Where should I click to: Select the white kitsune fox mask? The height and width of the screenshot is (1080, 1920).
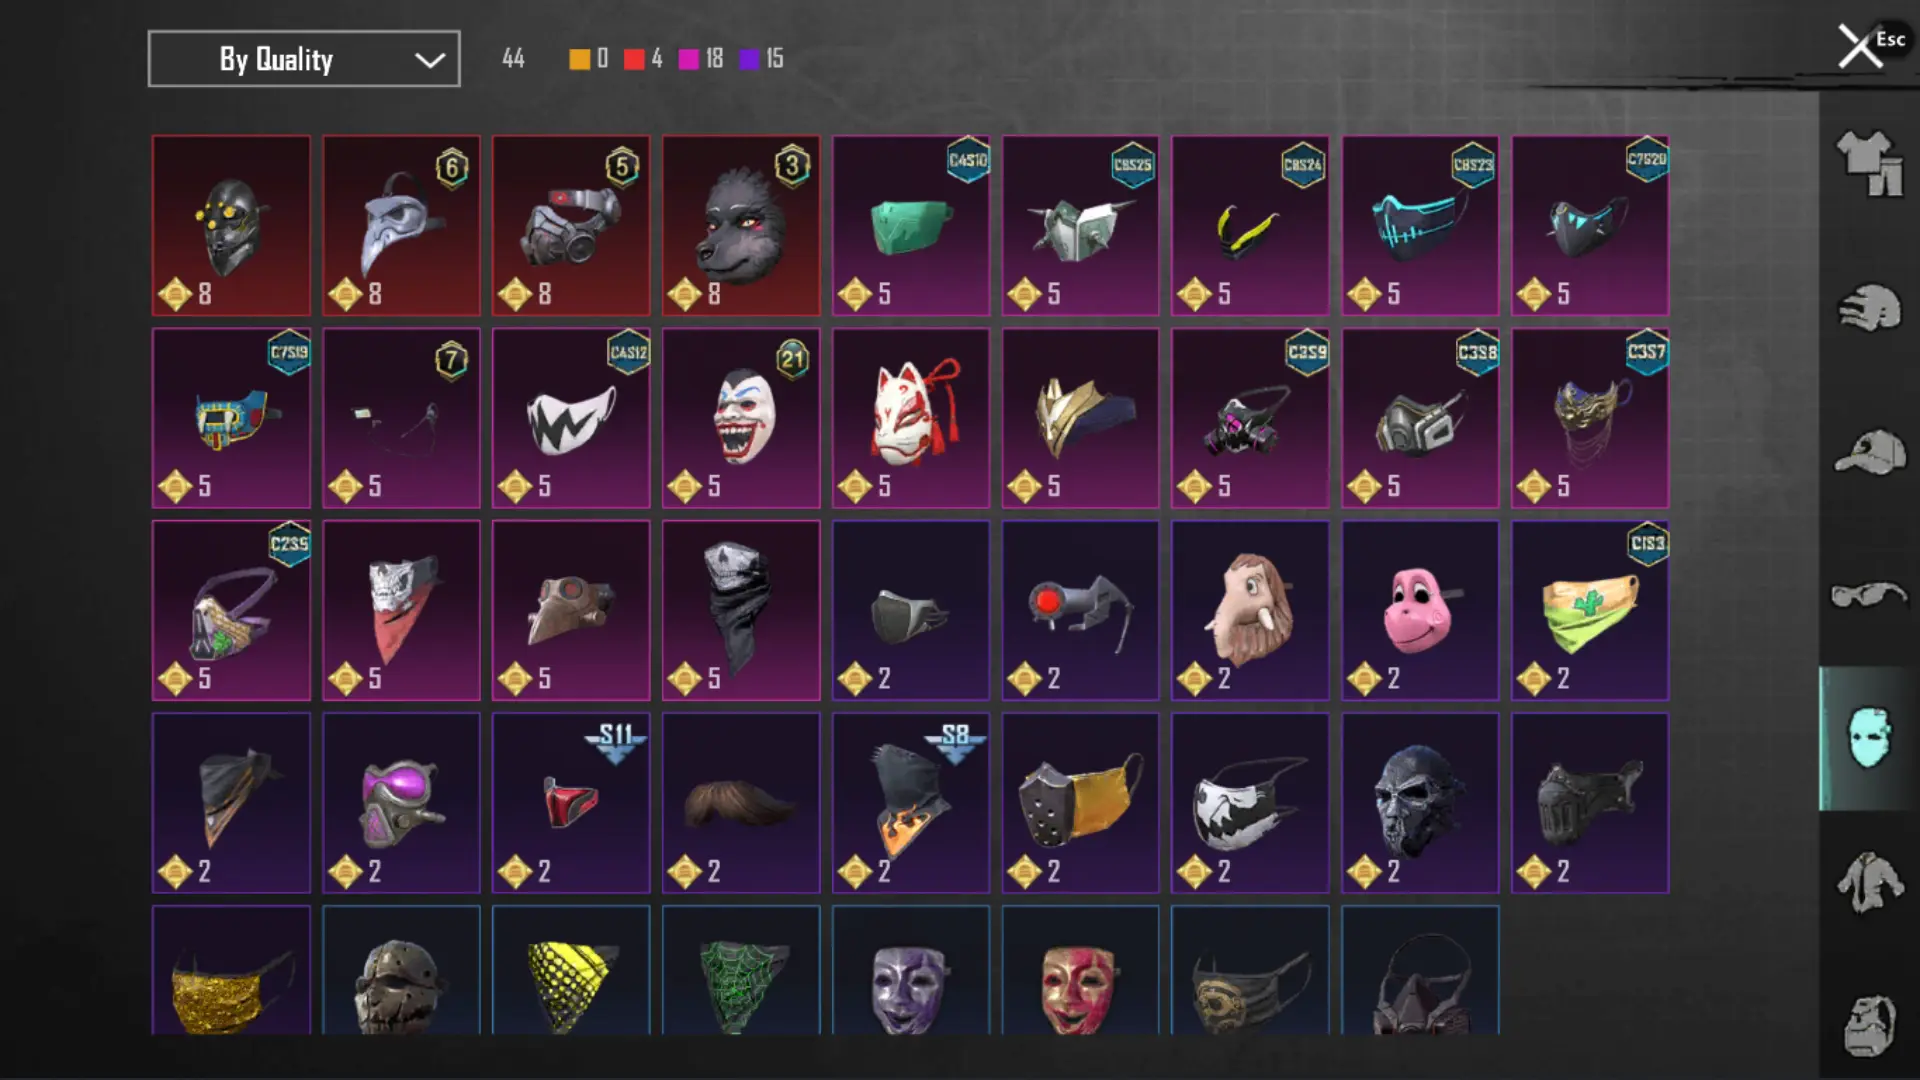click(911, 418)
